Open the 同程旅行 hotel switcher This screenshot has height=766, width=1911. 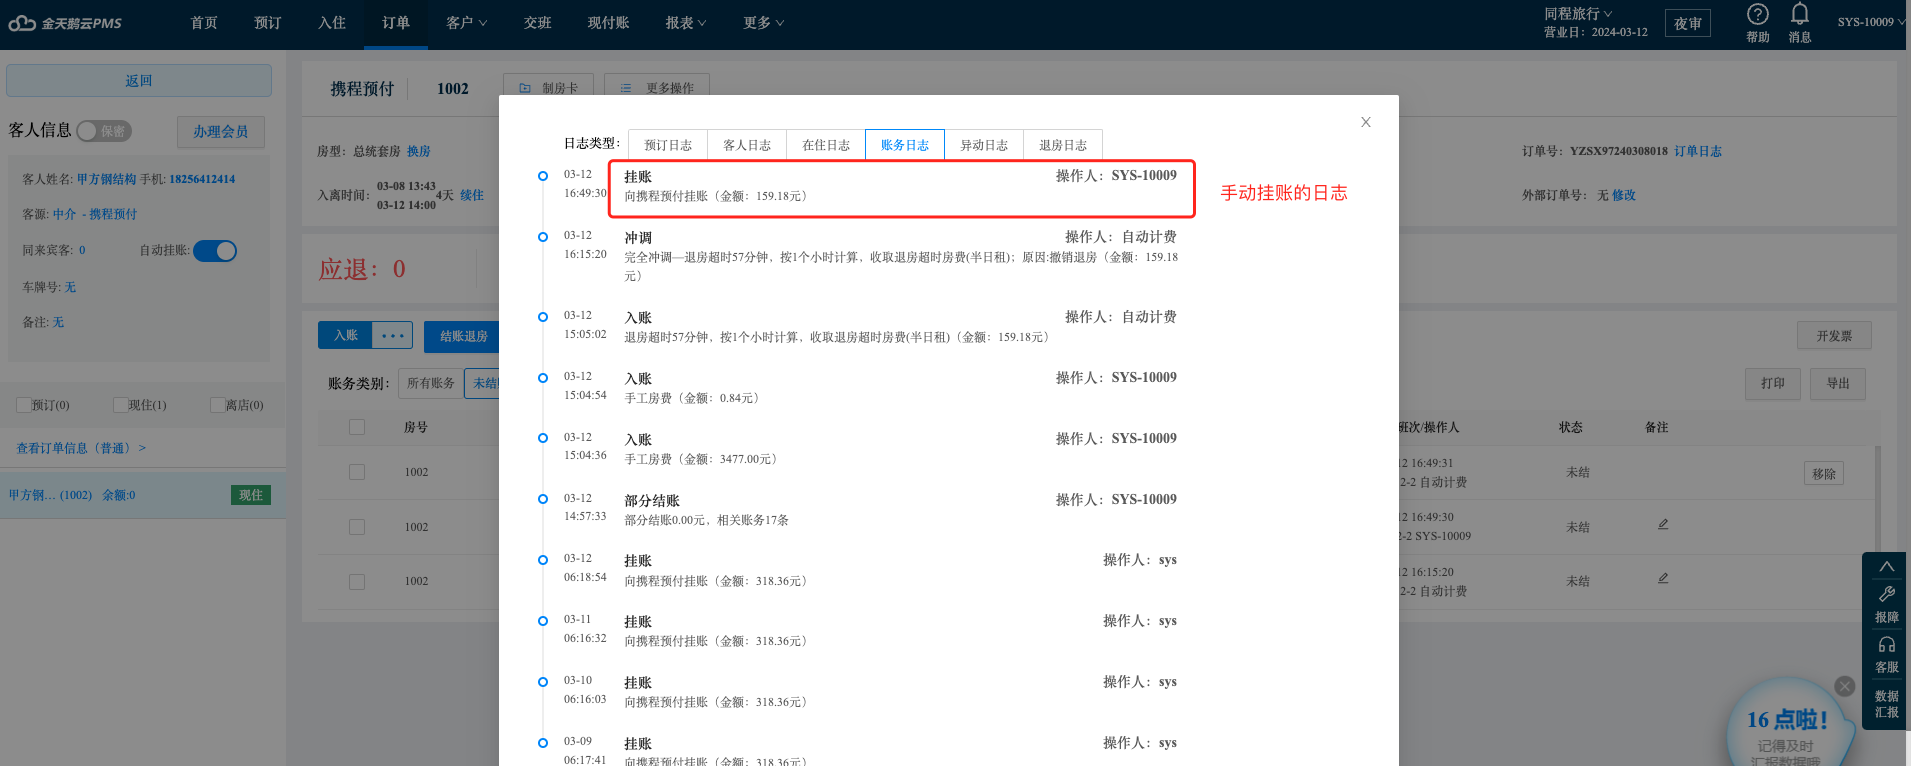(1578, 13)
